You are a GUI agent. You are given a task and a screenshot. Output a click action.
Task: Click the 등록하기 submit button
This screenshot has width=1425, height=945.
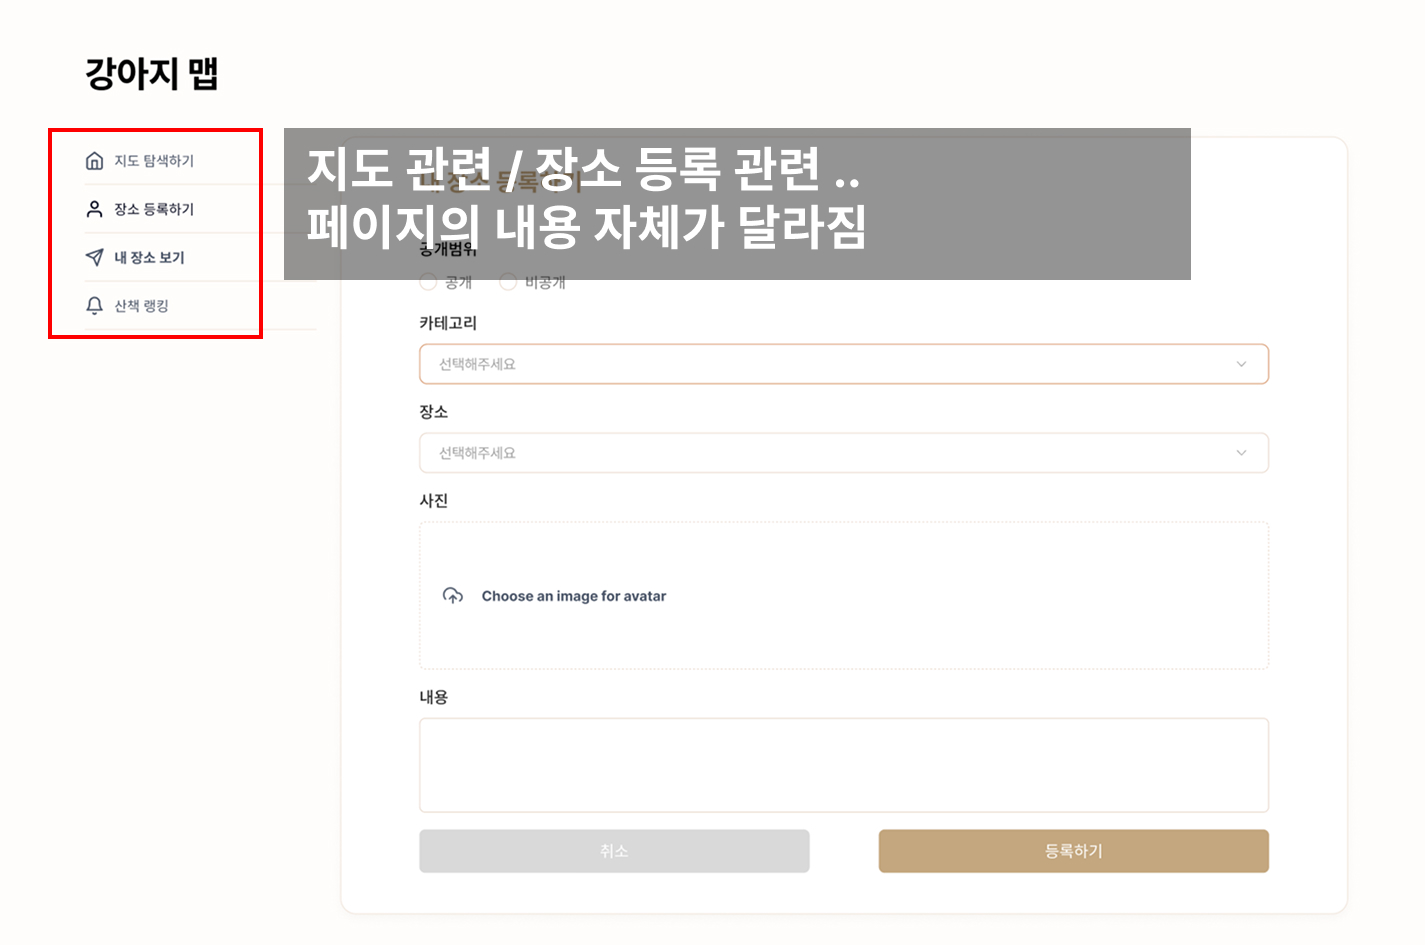point(1073,851)
